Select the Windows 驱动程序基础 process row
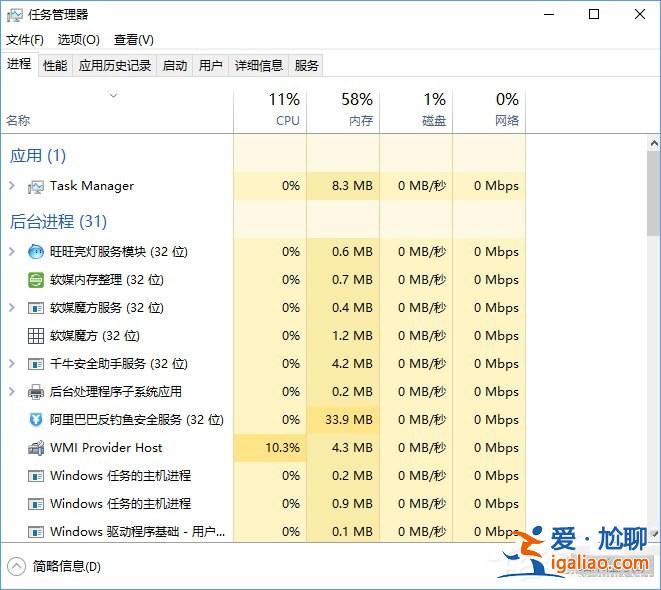This screenshot has width=661, height=590. click(x=137, y=531)
